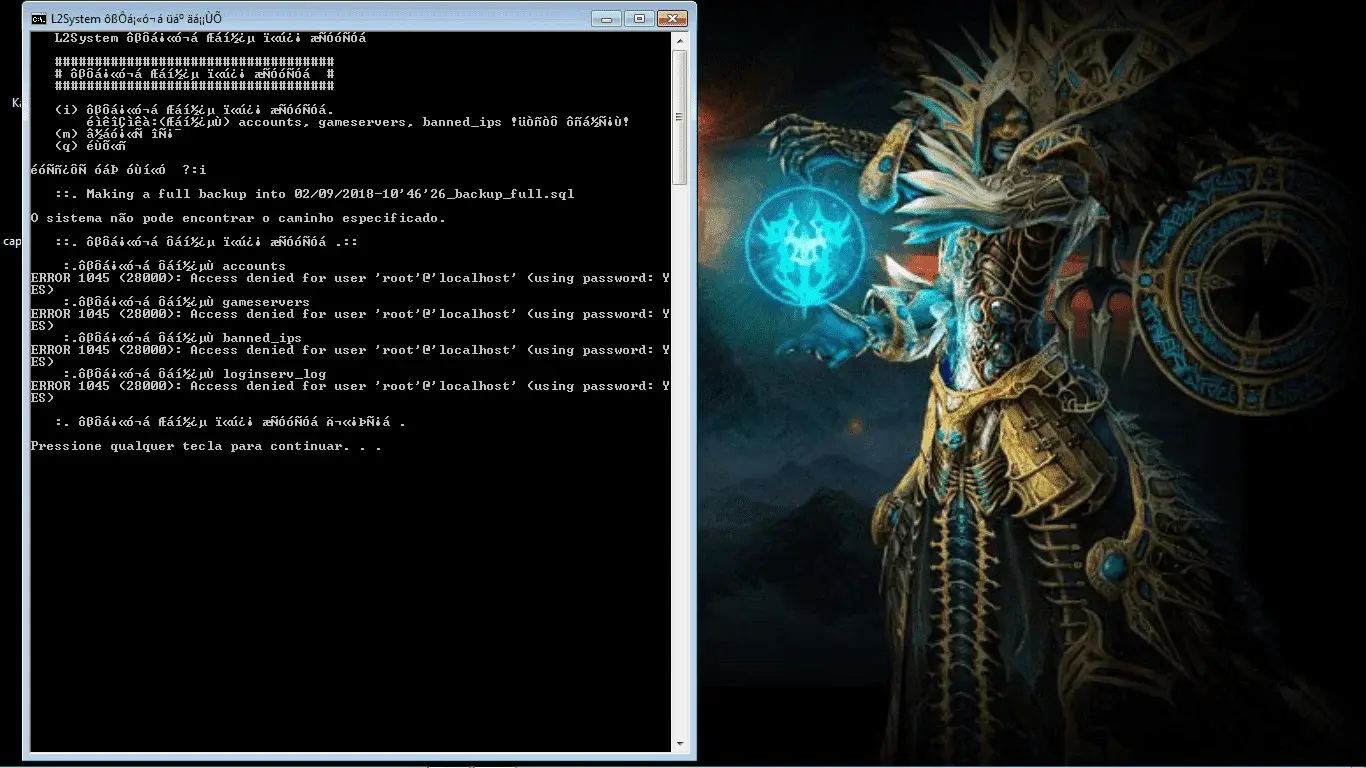
Task: Click the 'gameservers' table line in output
Action: pyautogui.click(x=186, y=302)
